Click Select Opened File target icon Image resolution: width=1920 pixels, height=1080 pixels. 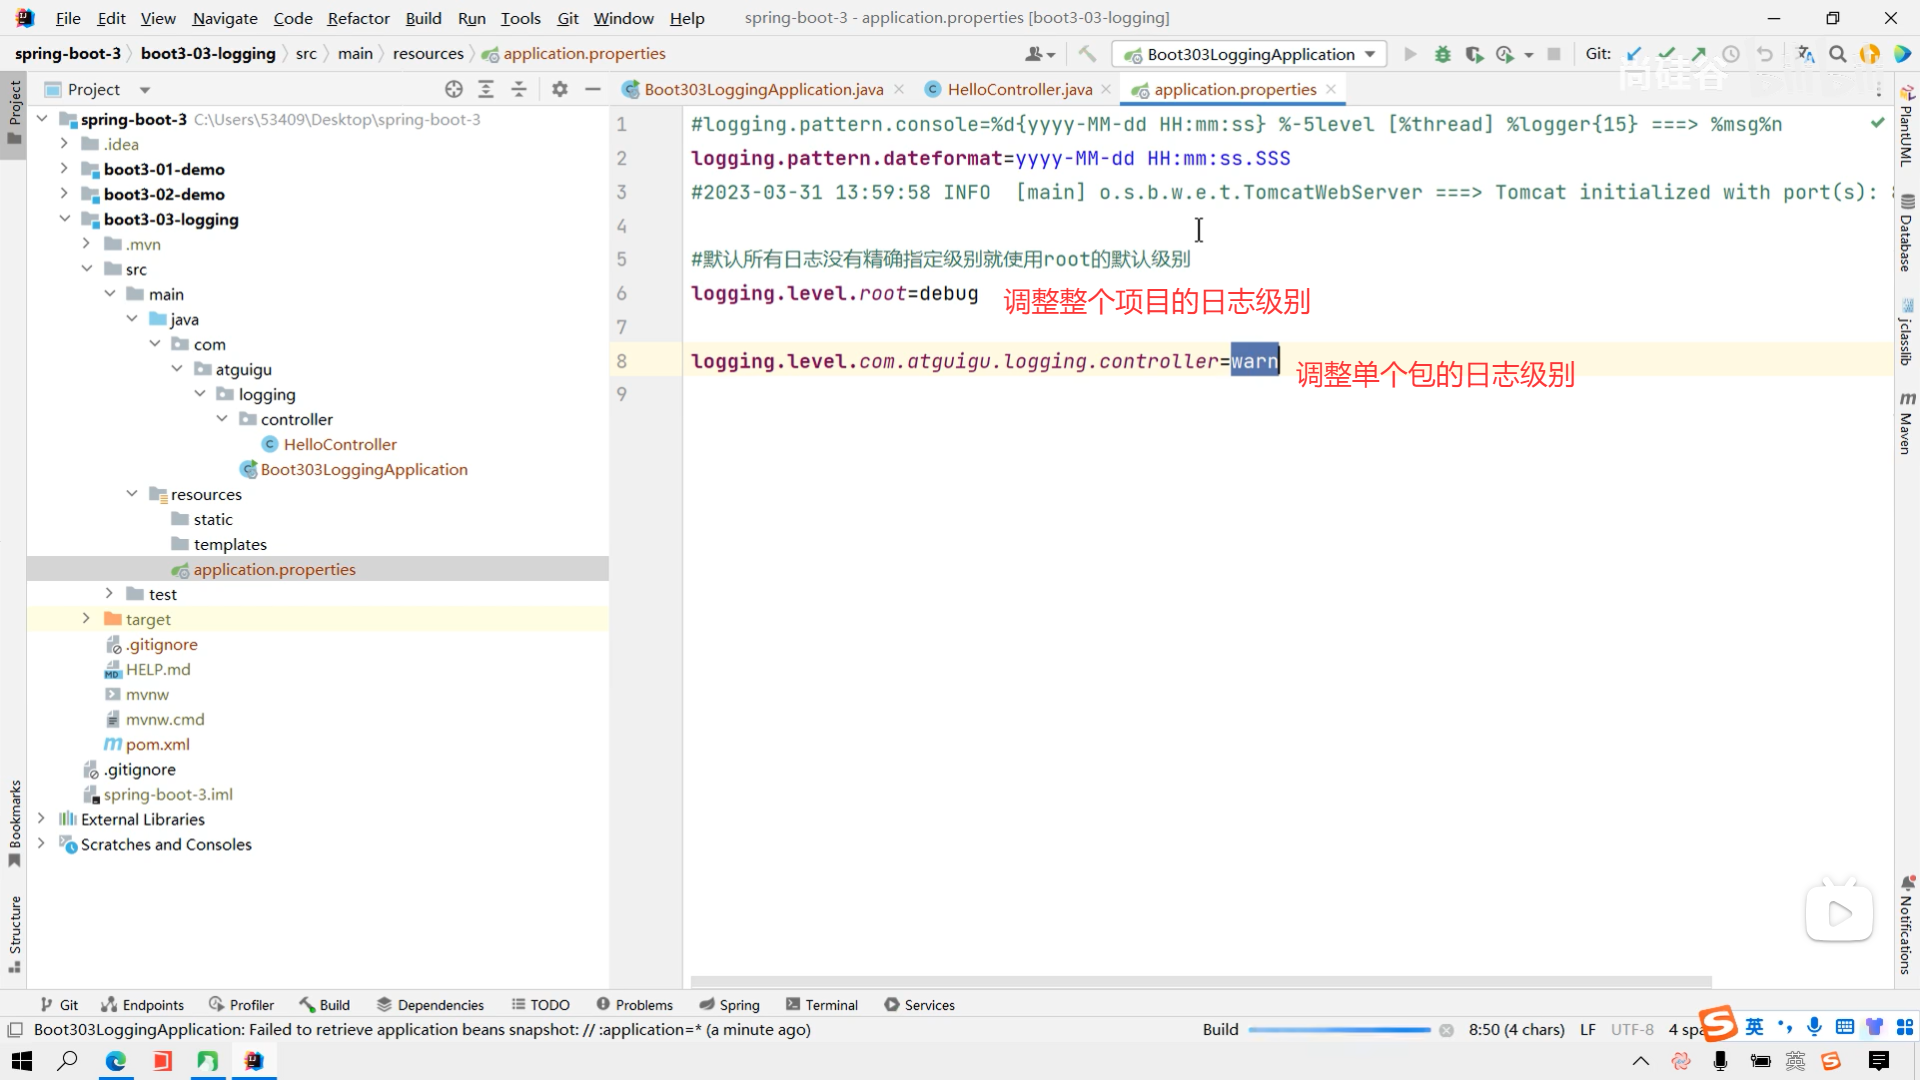(454, 89)
